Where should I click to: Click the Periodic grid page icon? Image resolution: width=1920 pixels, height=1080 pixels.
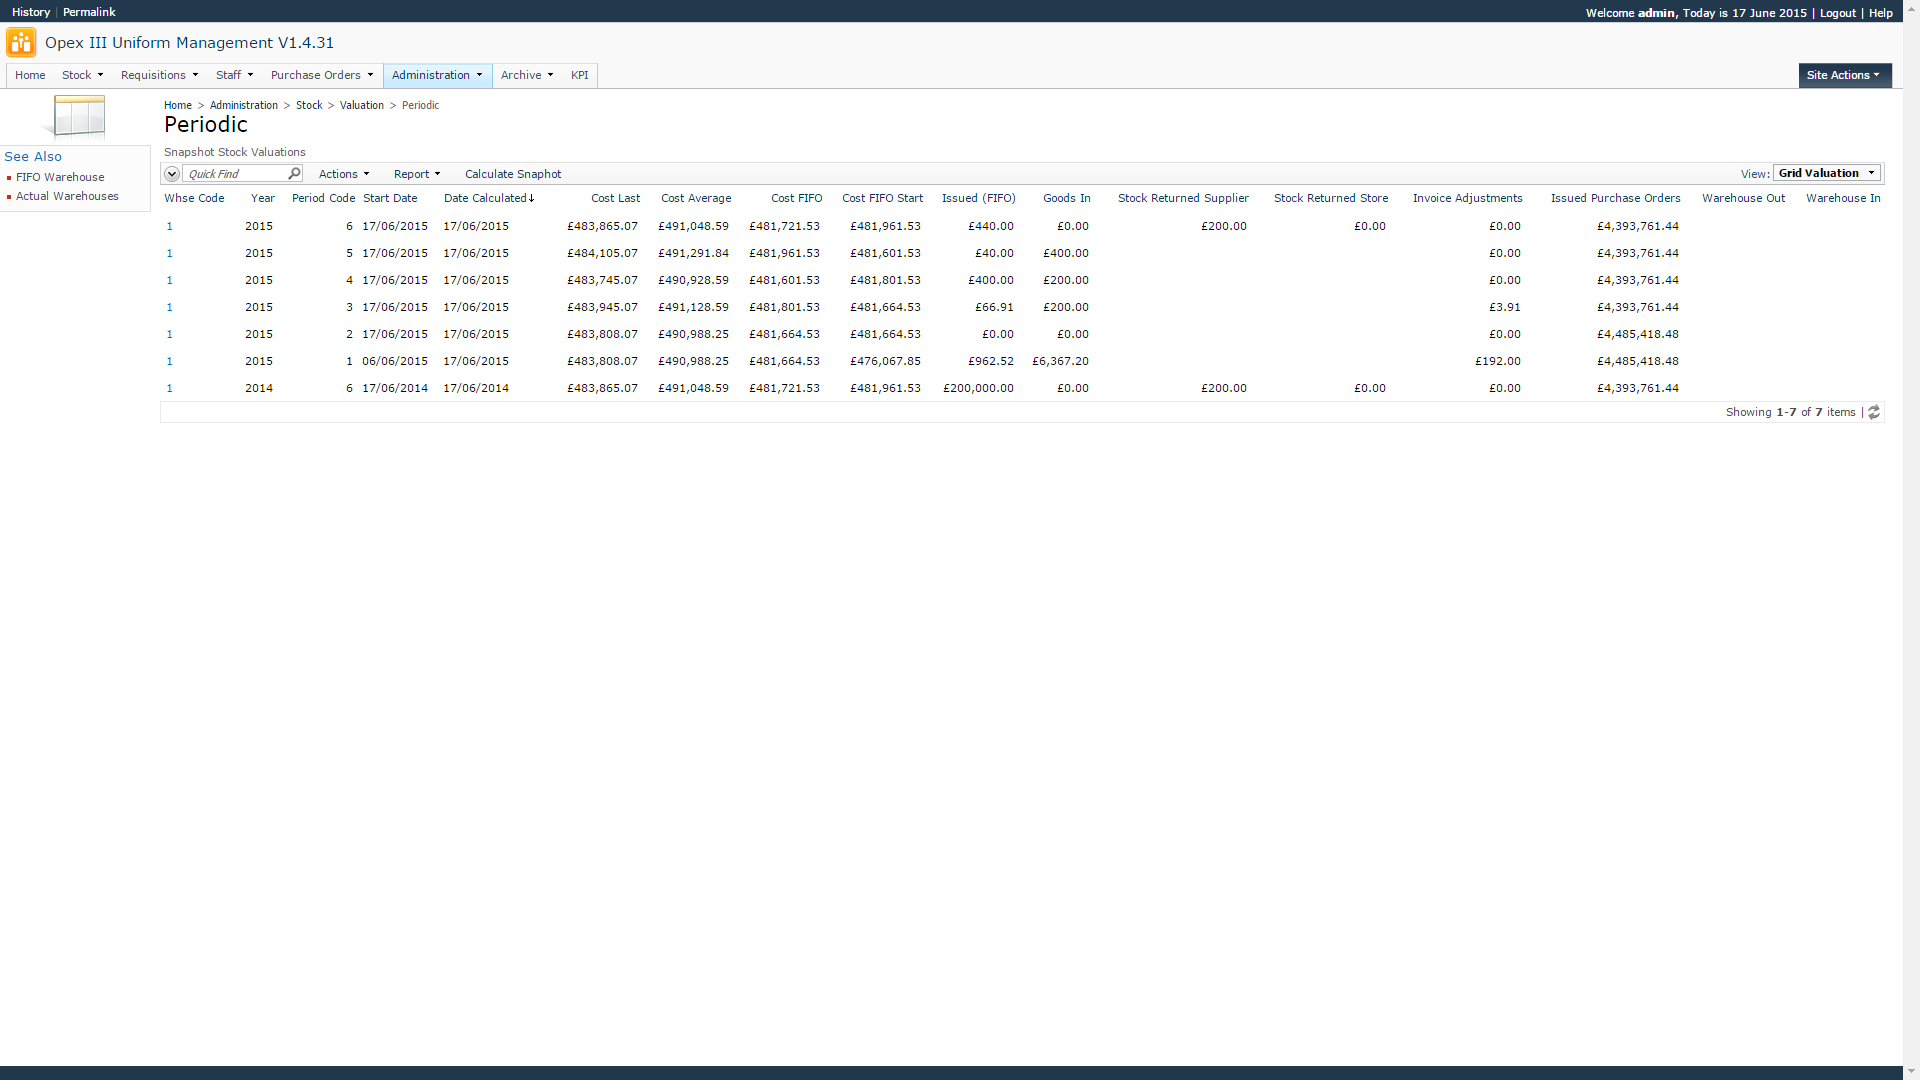(76, 117)
